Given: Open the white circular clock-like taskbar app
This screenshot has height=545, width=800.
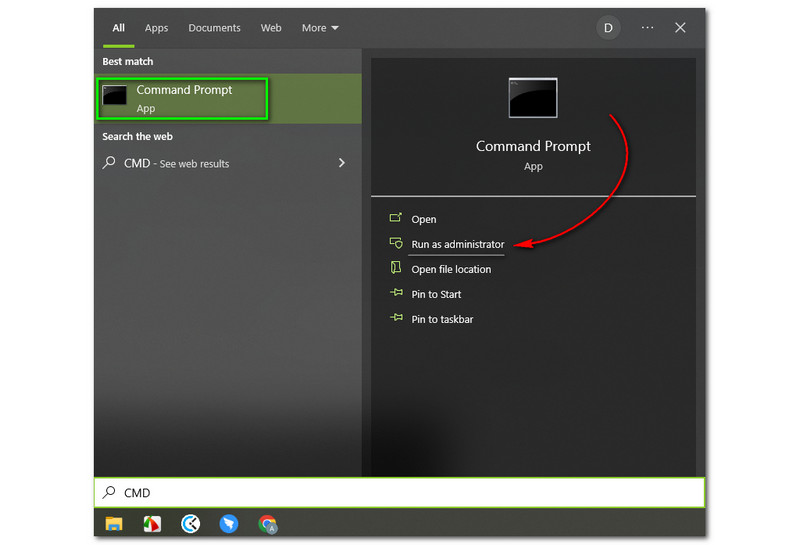Looking at the screenshot, I should tap(190, 524).
